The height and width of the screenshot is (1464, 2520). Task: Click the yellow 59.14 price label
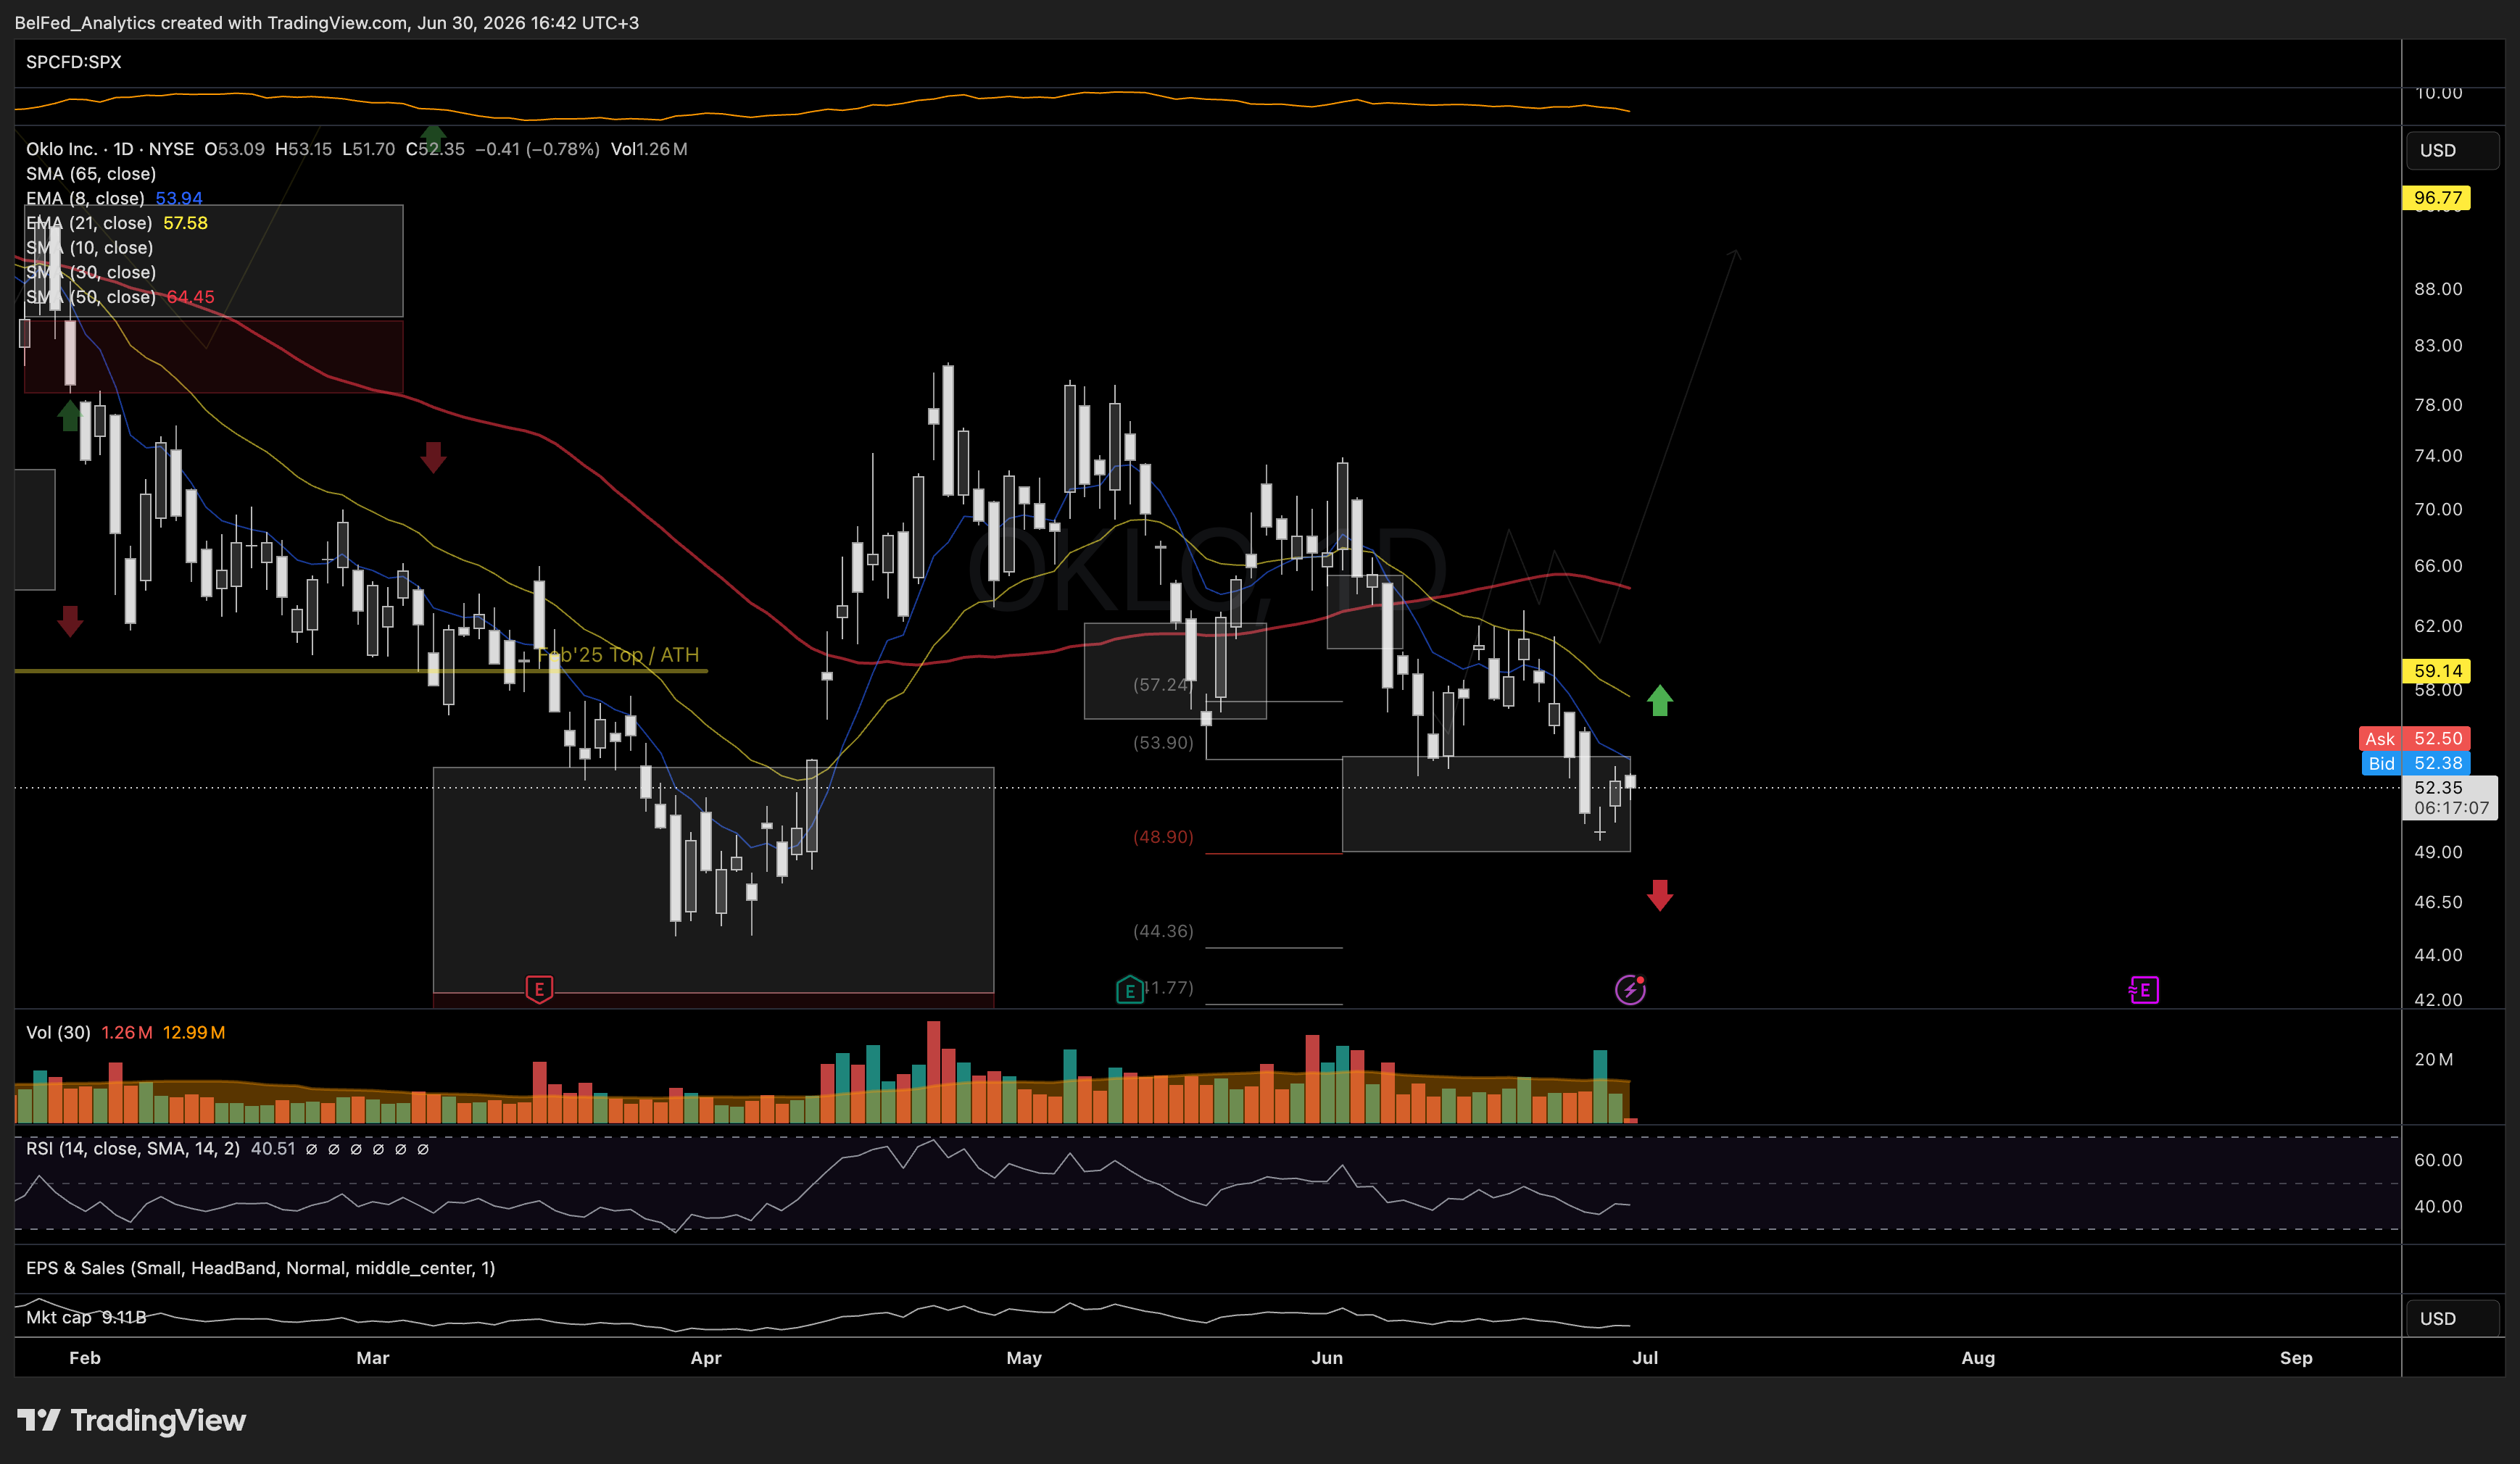point(2436,671)
